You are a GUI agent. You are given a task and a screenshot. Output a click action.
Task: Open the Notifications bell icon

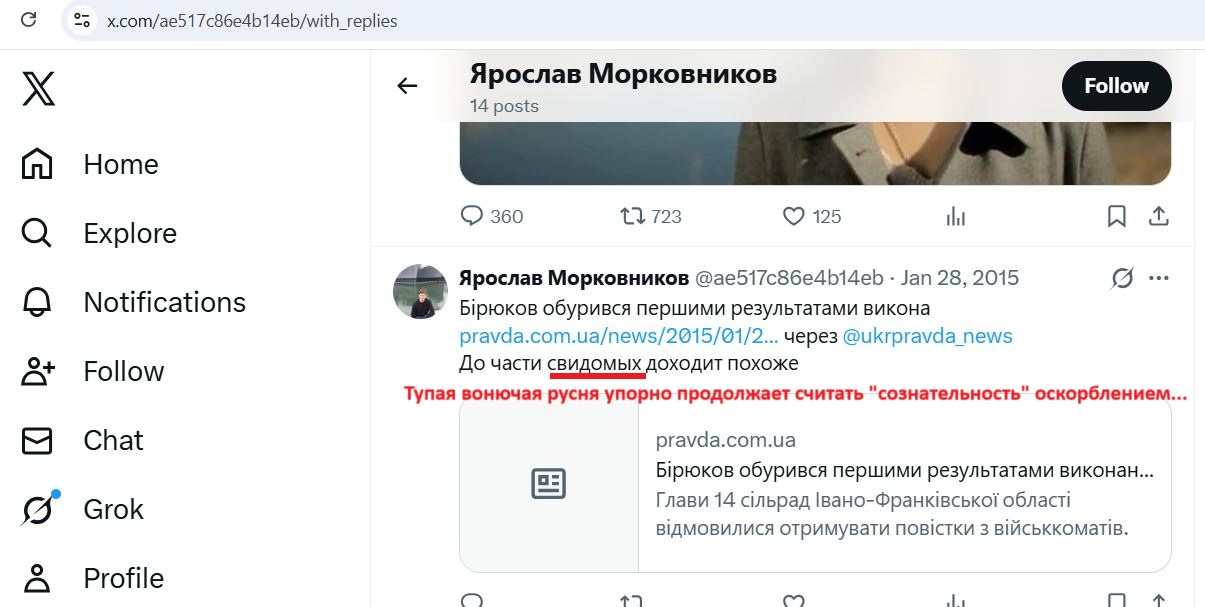[x=36, y=302]
